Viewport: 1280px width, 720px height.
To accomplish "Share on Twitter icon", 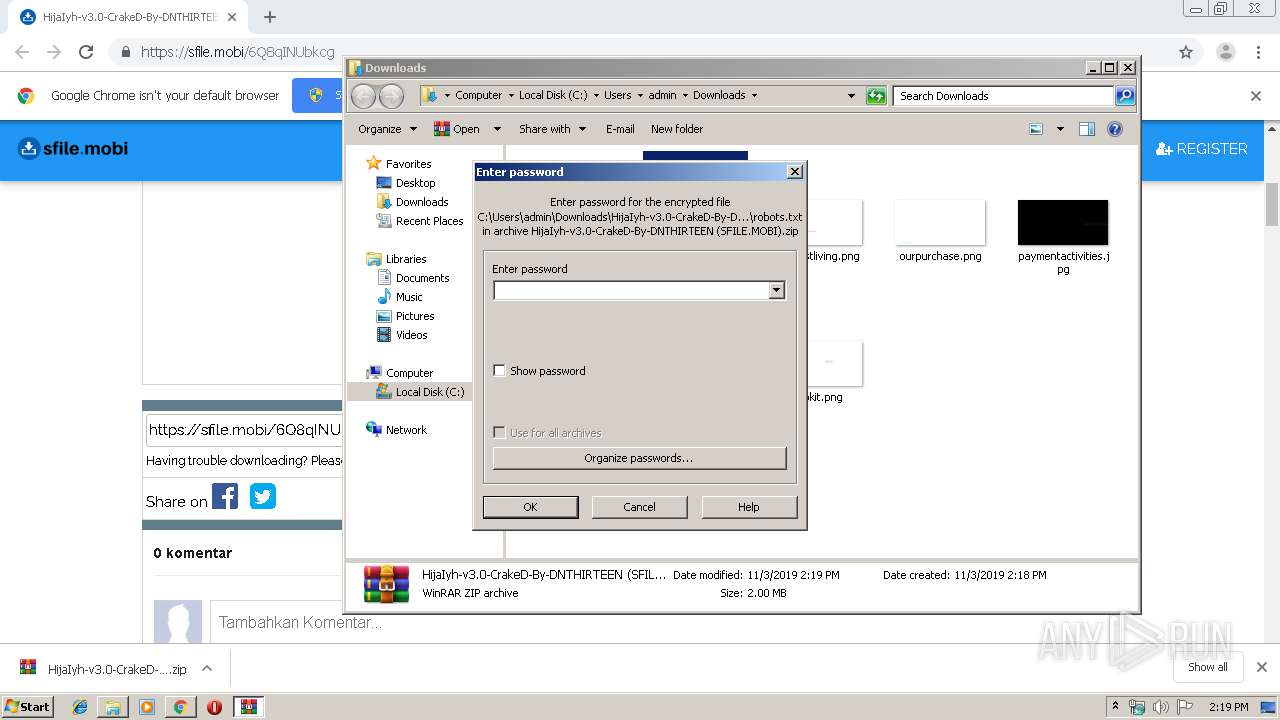I will (x=263, y=496).
